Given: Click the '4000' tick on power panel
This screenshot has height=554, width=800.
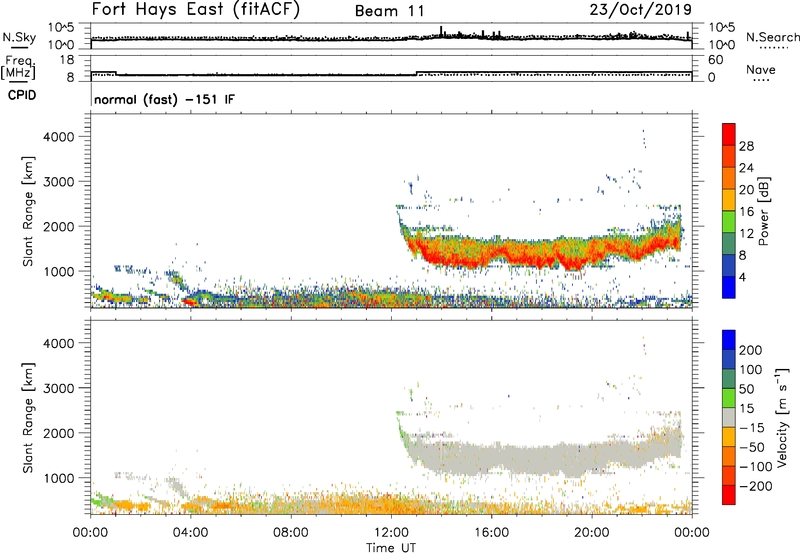Looking at the screenshot, I should click(58, 137).
